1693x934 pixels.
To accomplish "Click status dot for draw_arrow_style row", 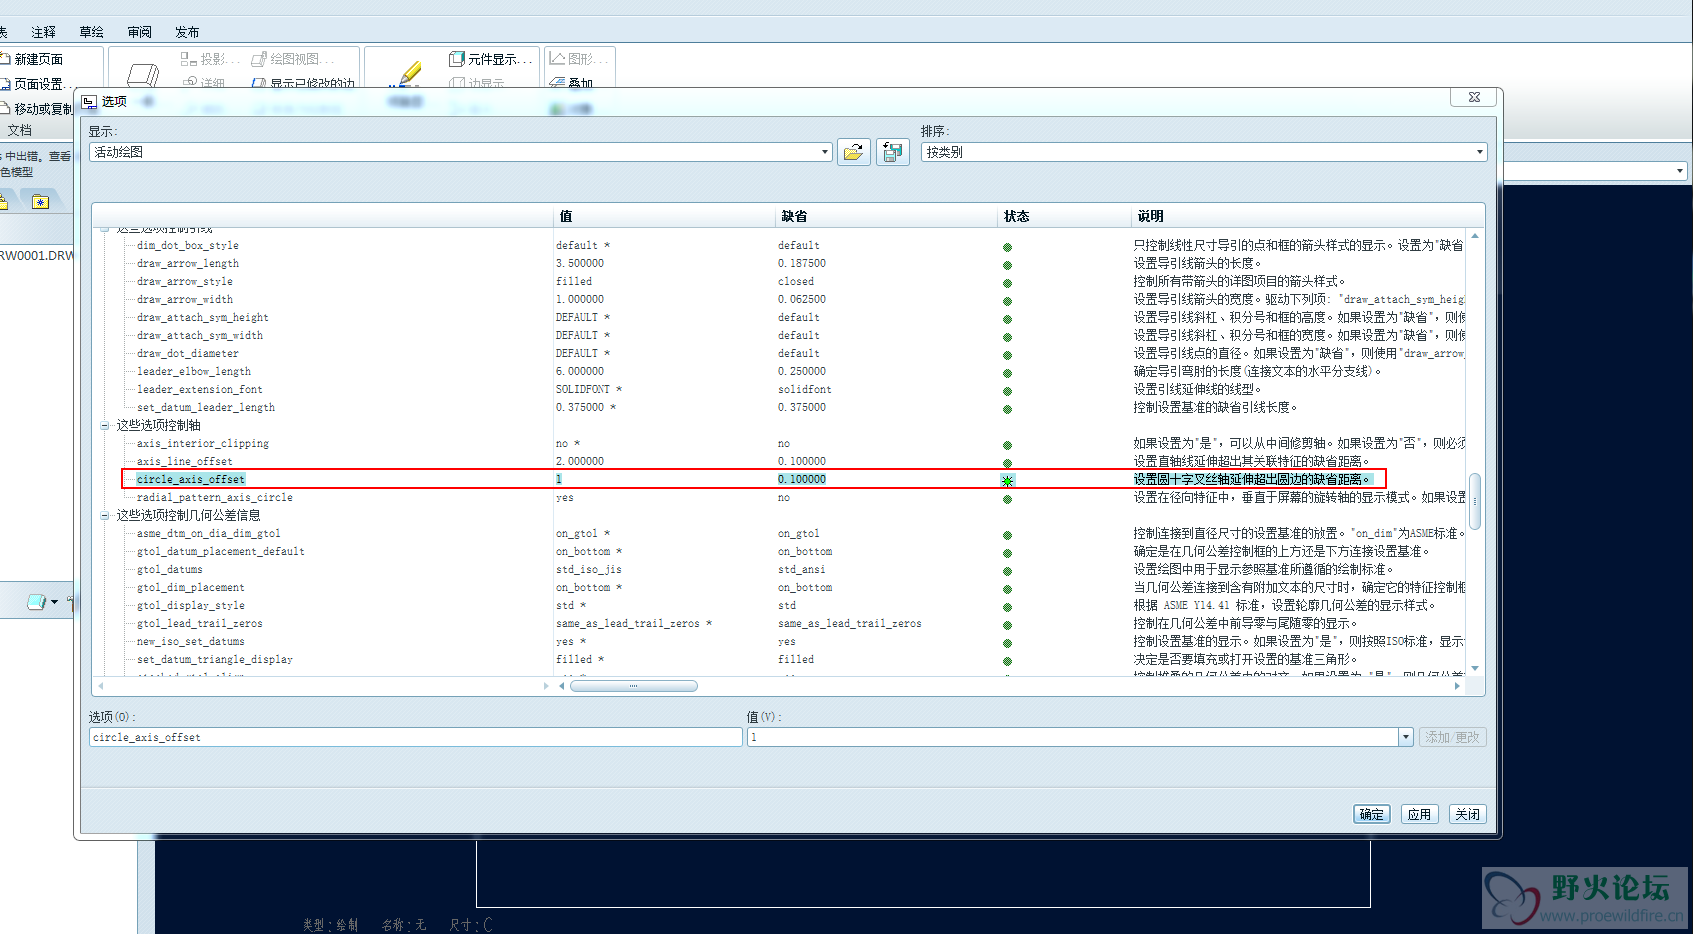I will 1007,283.
